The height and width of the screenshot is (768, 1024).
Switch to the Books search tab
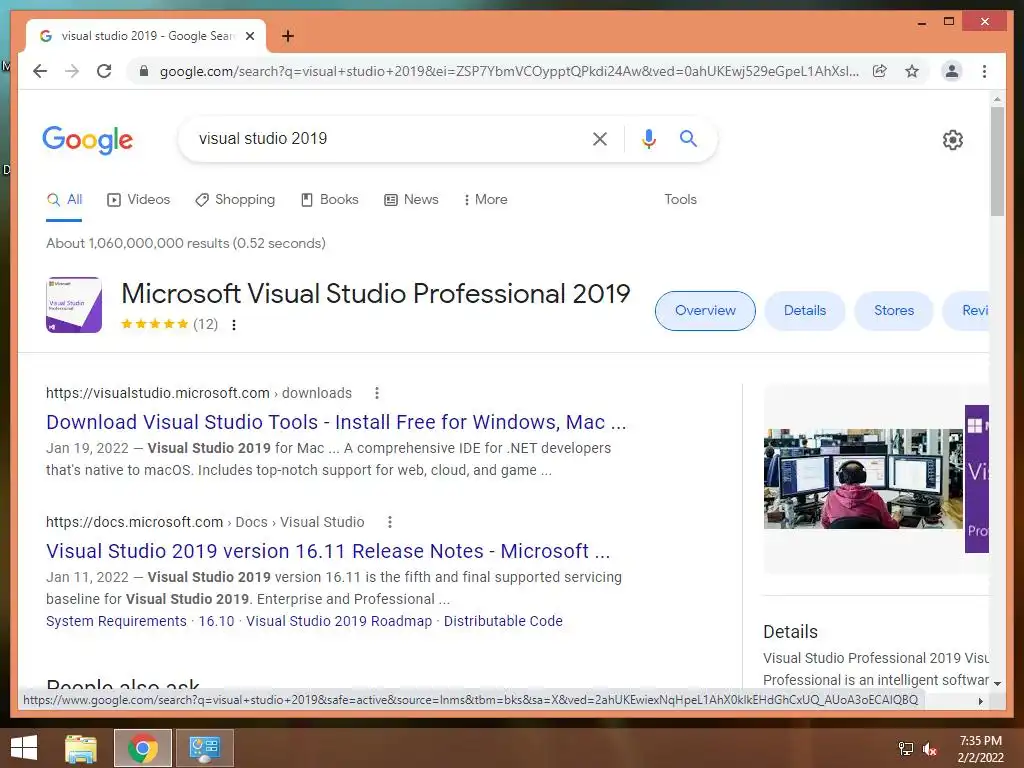330,200
